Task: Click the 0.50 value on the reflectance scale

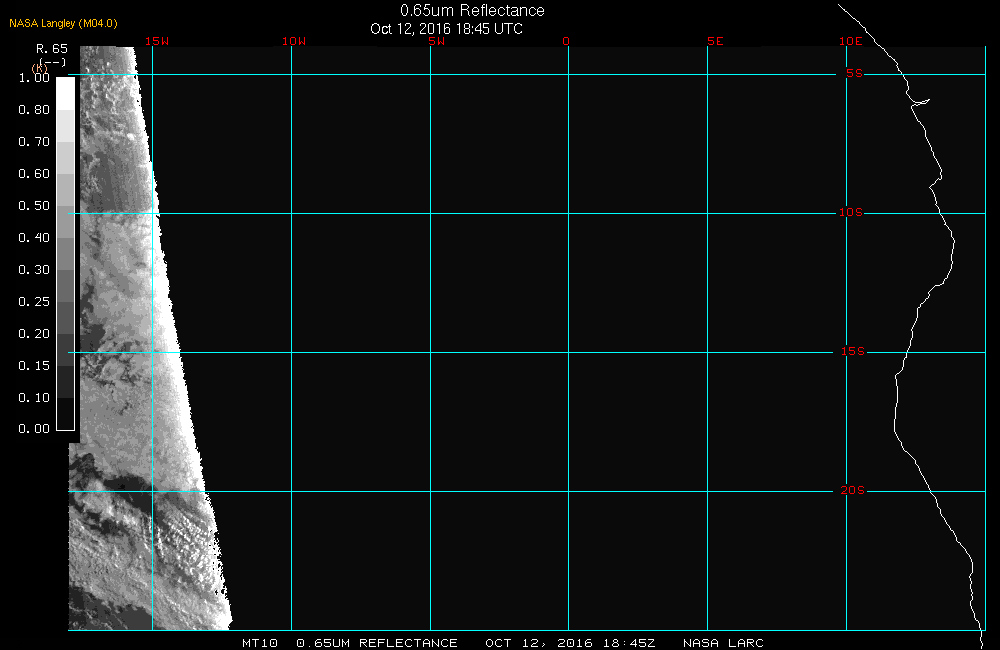Action: click(34, 206)
